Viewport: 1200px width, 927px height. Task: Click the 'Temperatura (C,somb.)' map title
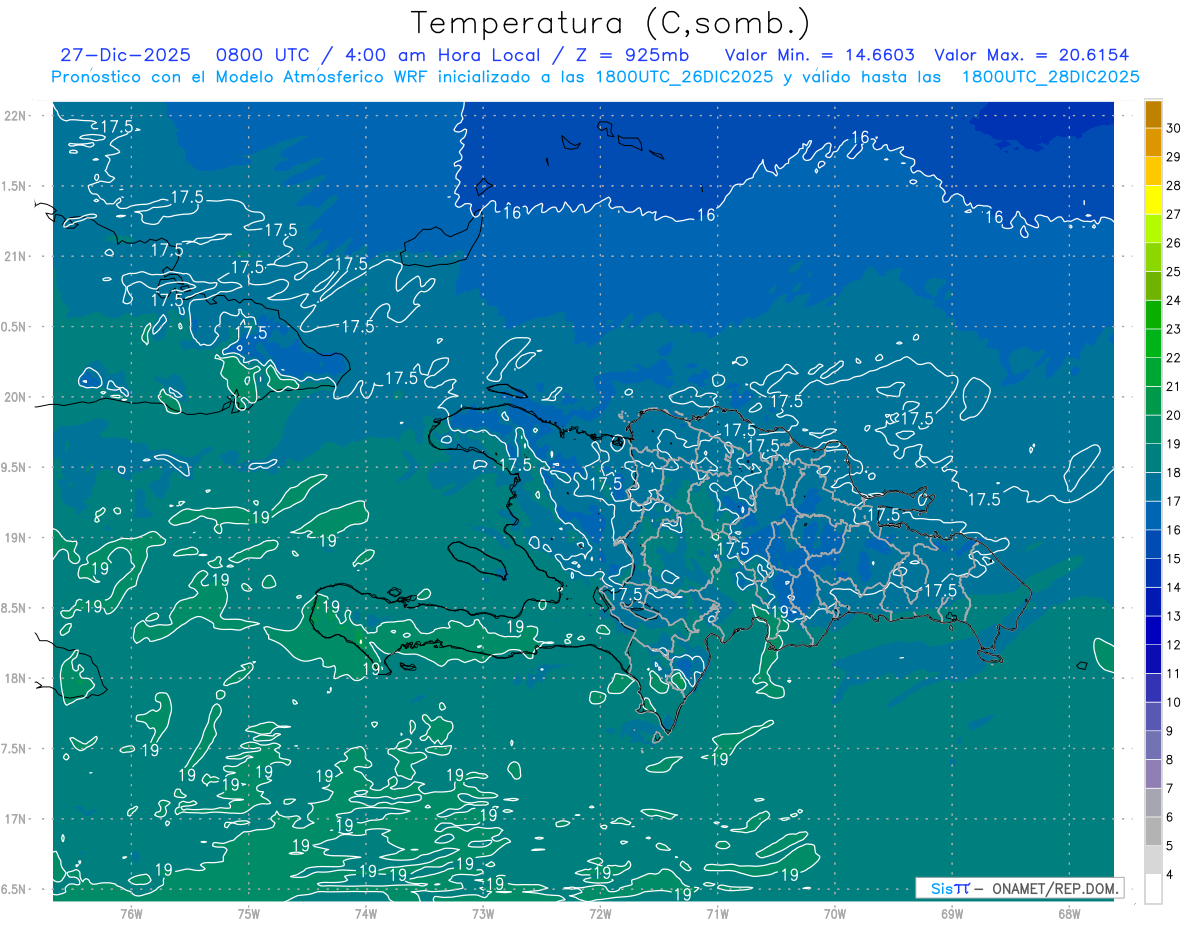(611, 23)
